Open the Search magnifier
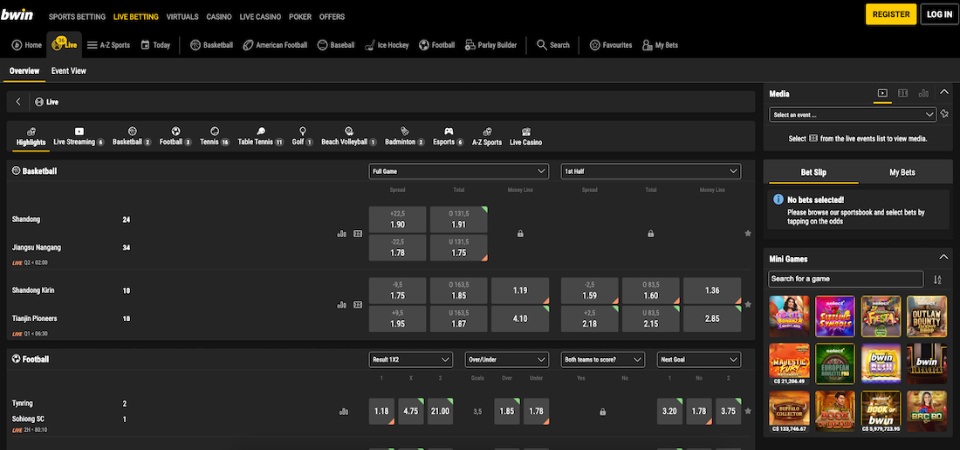This screenshot has width=960, height=450. 542,45
